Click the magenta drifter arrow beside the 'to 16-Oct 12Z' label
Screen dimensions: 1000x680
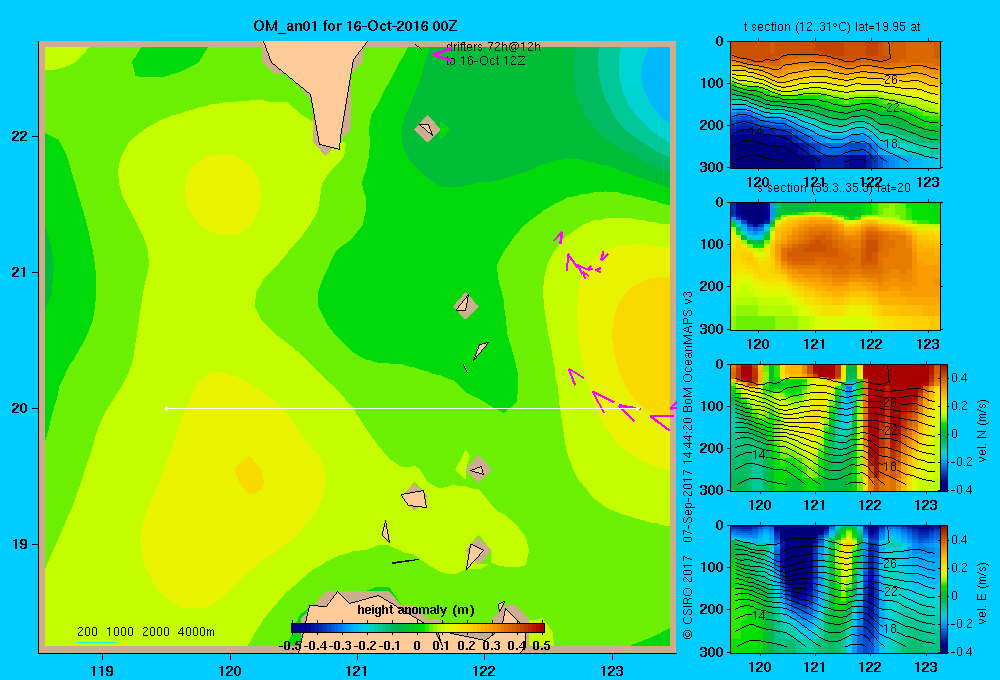[442, 55]
